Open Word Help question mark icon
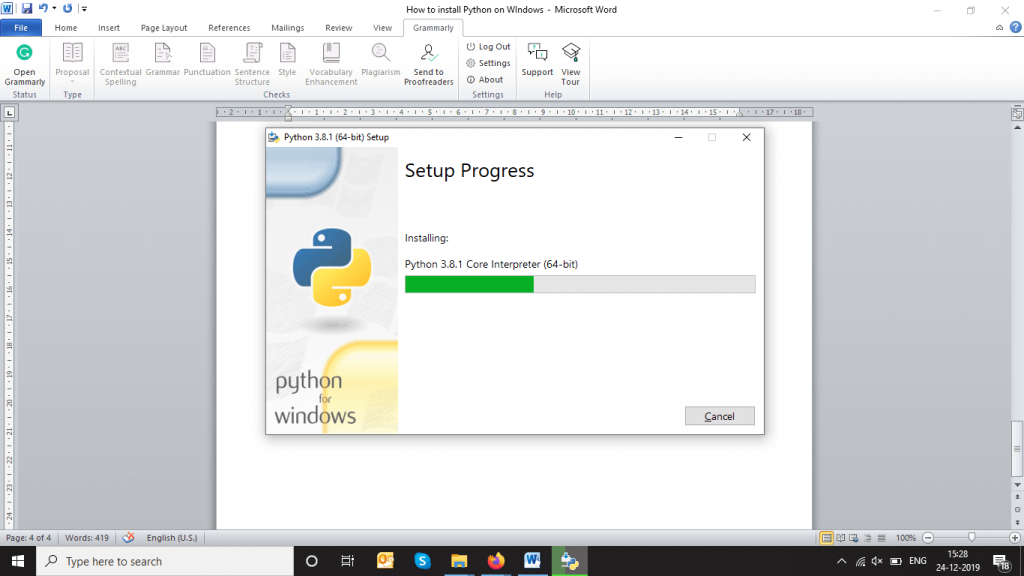1024x576 pixels. click(1016, 27)
